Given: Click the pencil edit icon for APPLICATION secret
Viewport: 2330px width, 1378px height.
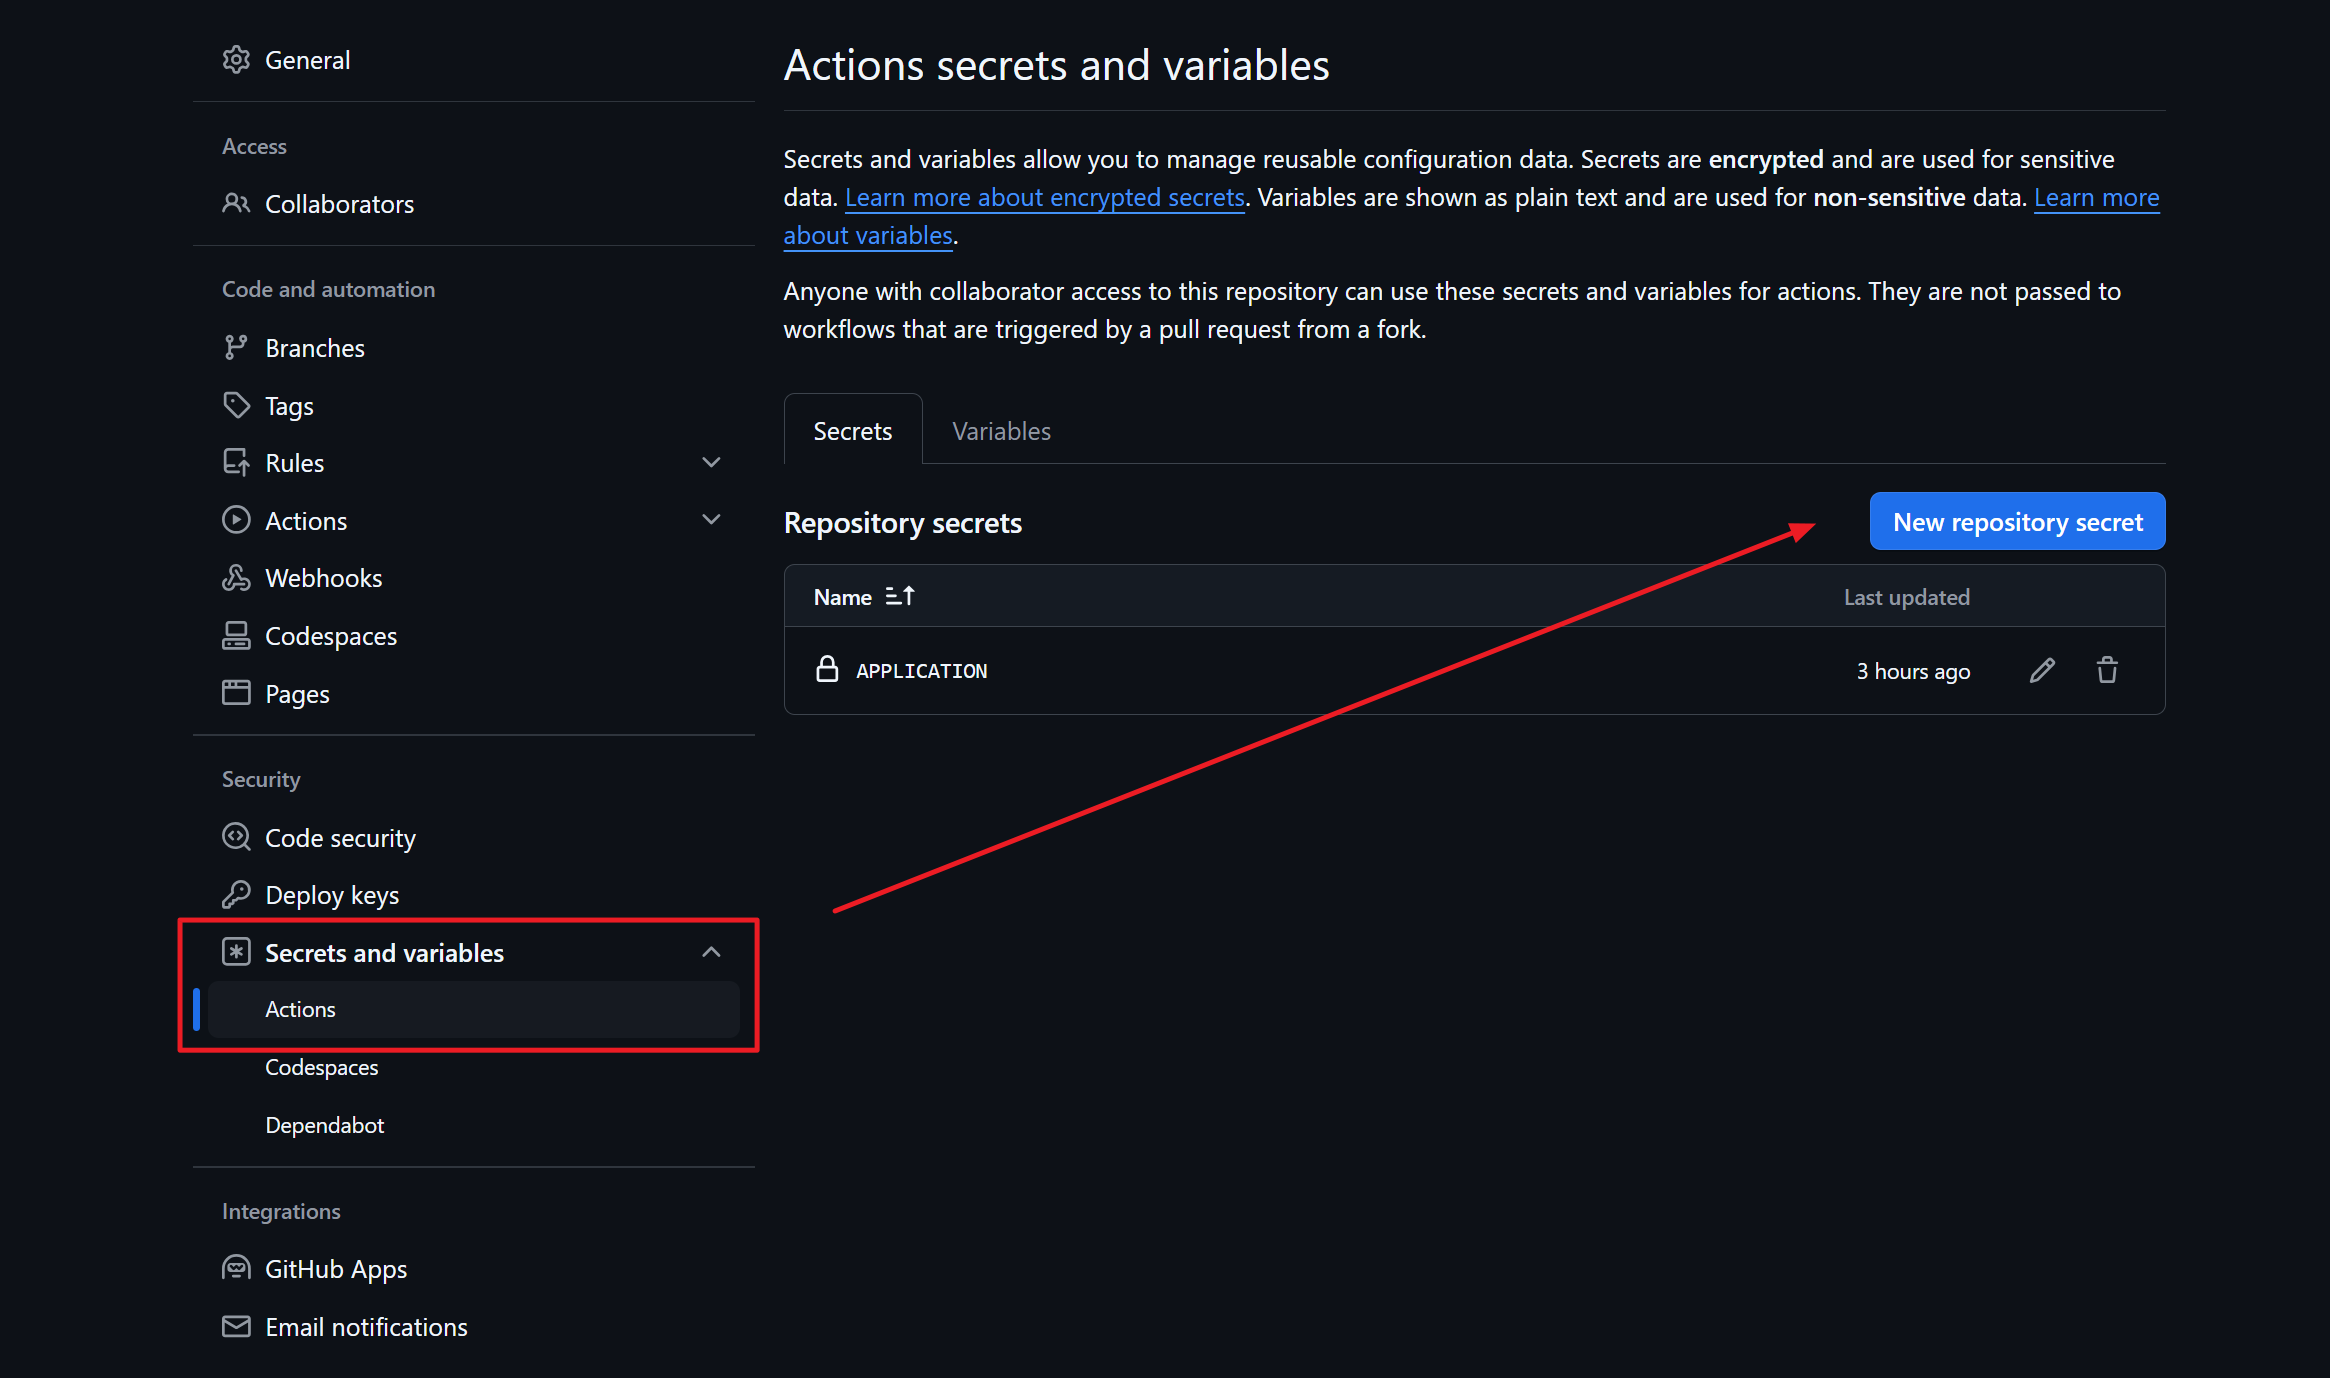Looking at the screenshot, I should pos(2042,671).
